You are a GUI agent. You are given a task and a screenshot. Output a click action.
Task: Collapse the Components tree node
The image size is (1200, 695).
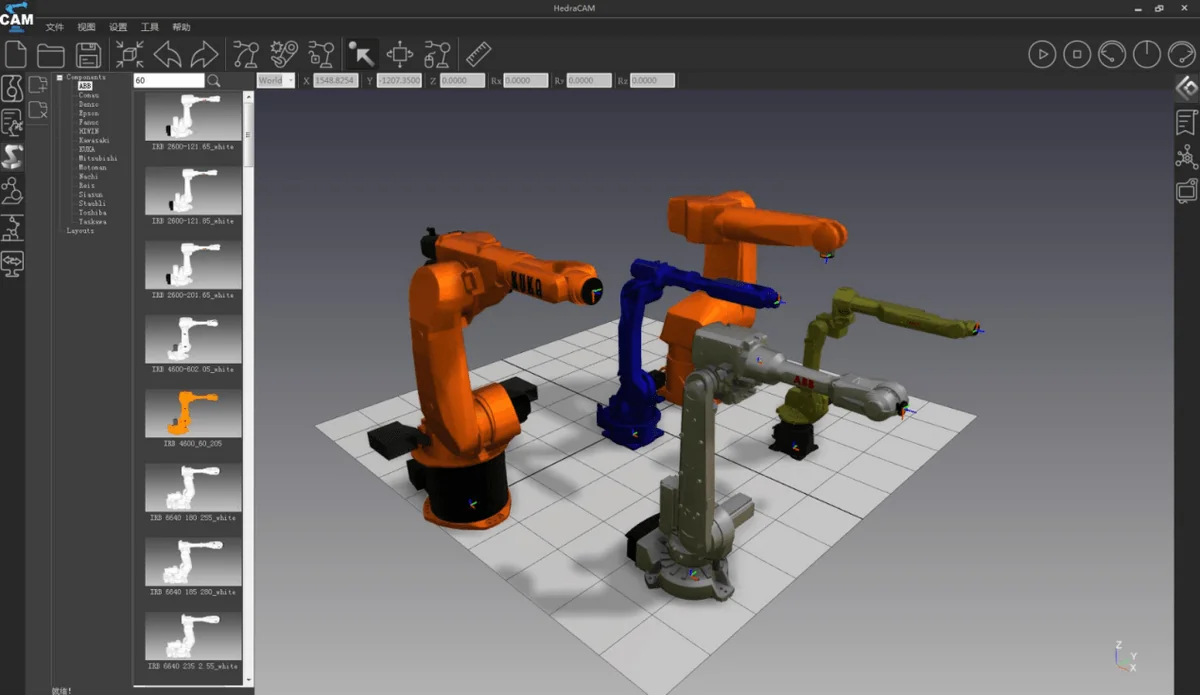[x=60, y=77]
